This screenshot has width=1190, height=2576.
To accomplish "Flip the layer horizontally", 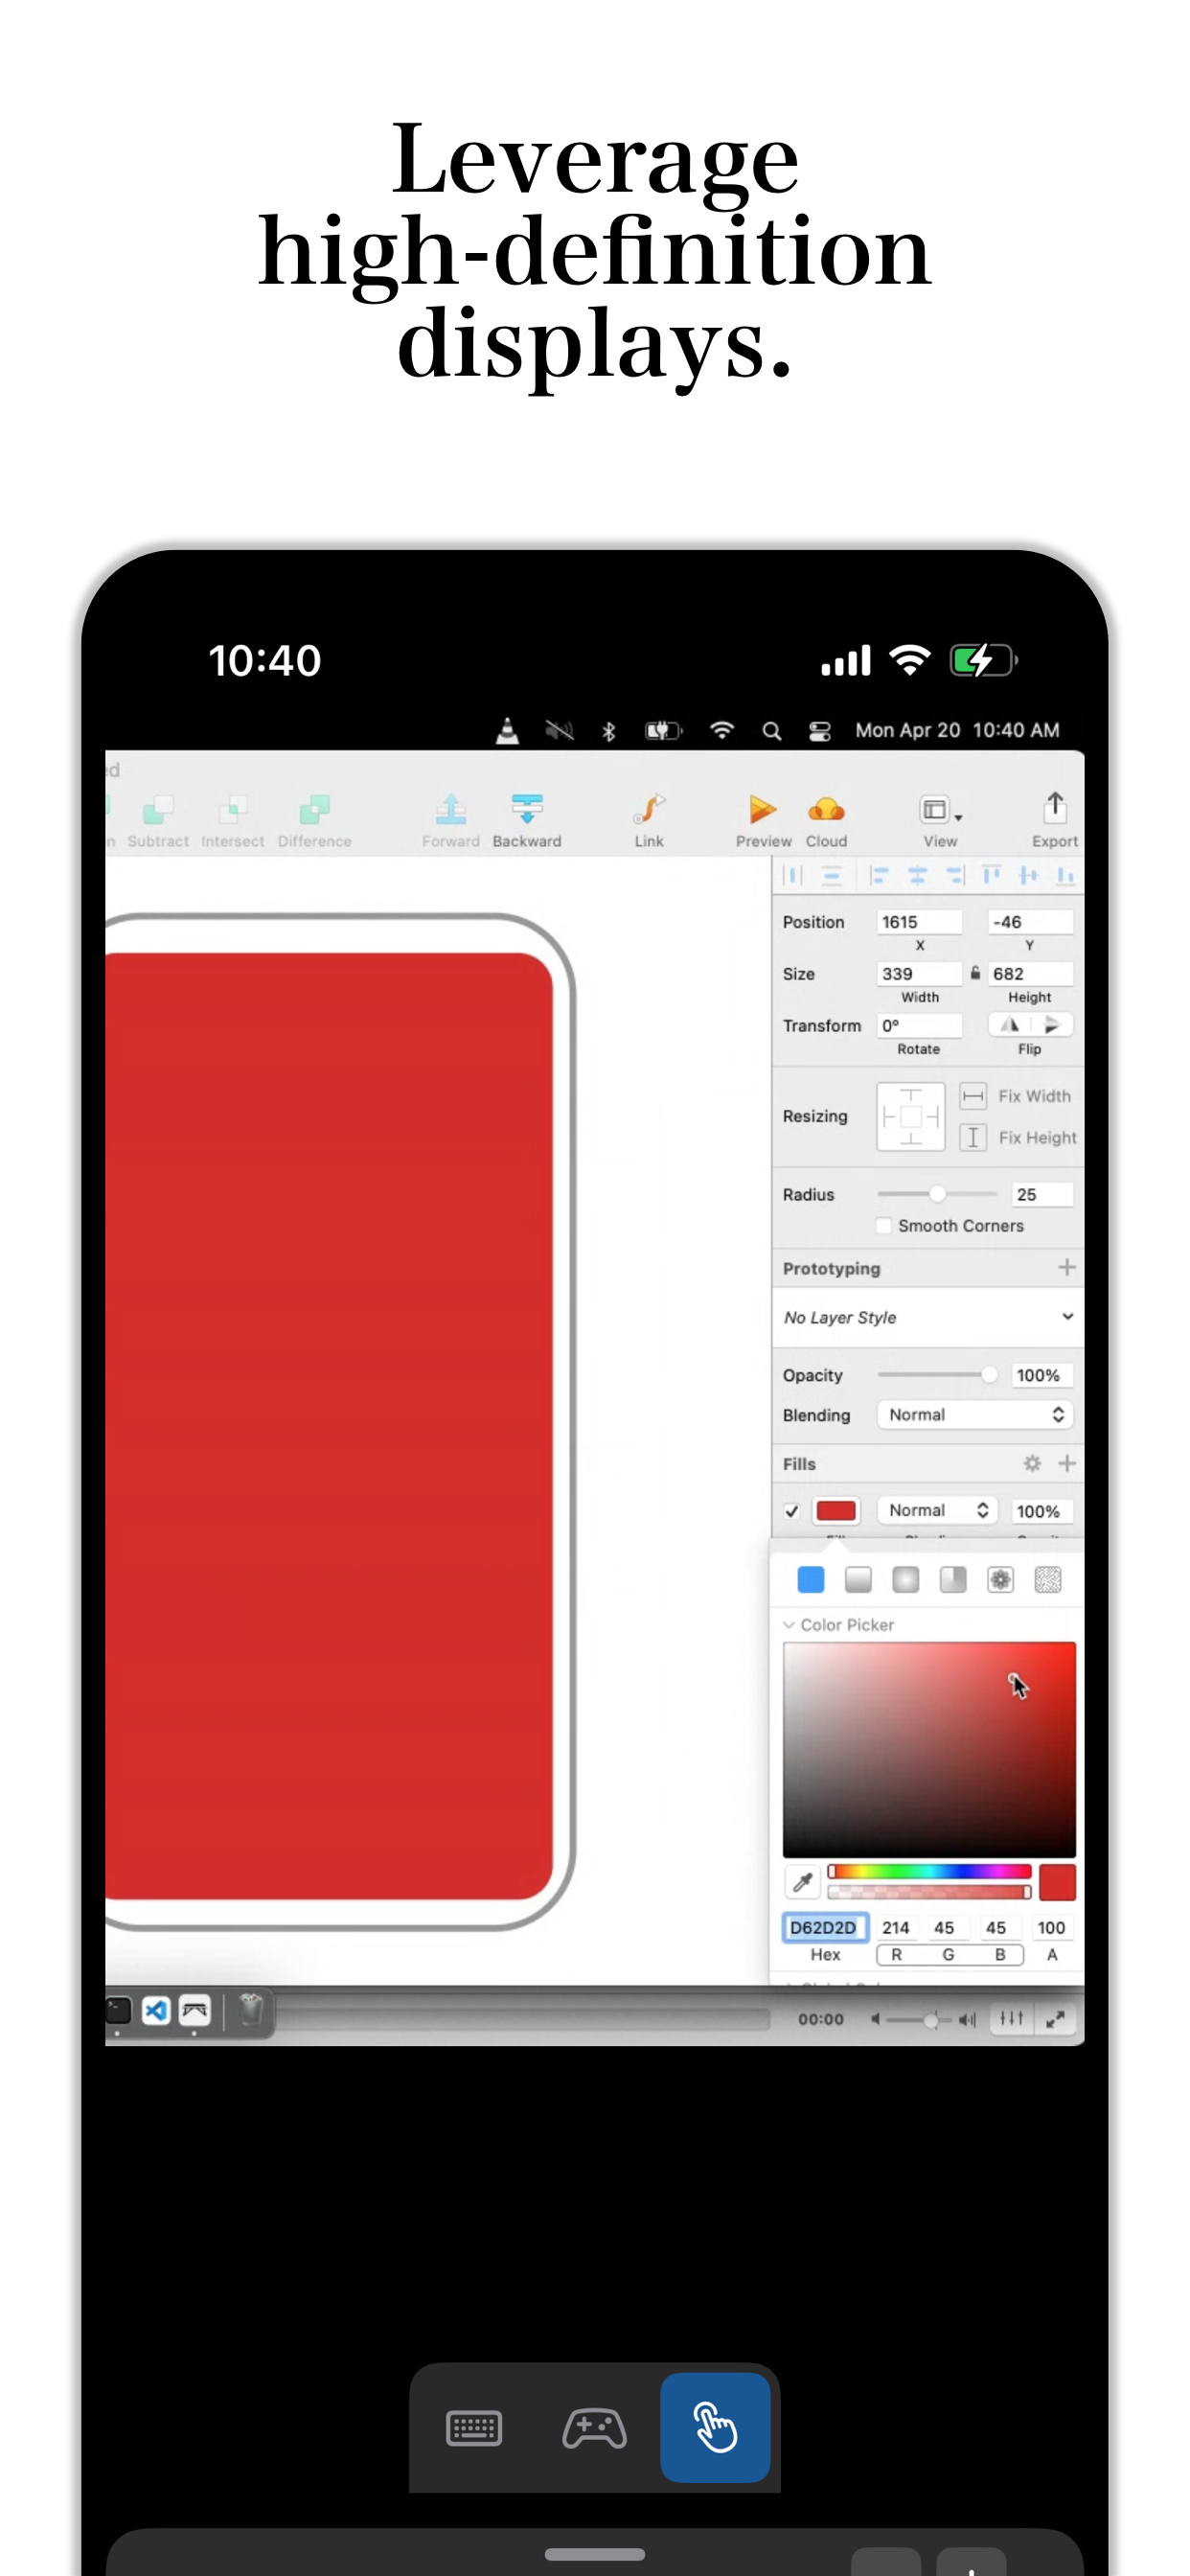I will pos(1010,1025).
